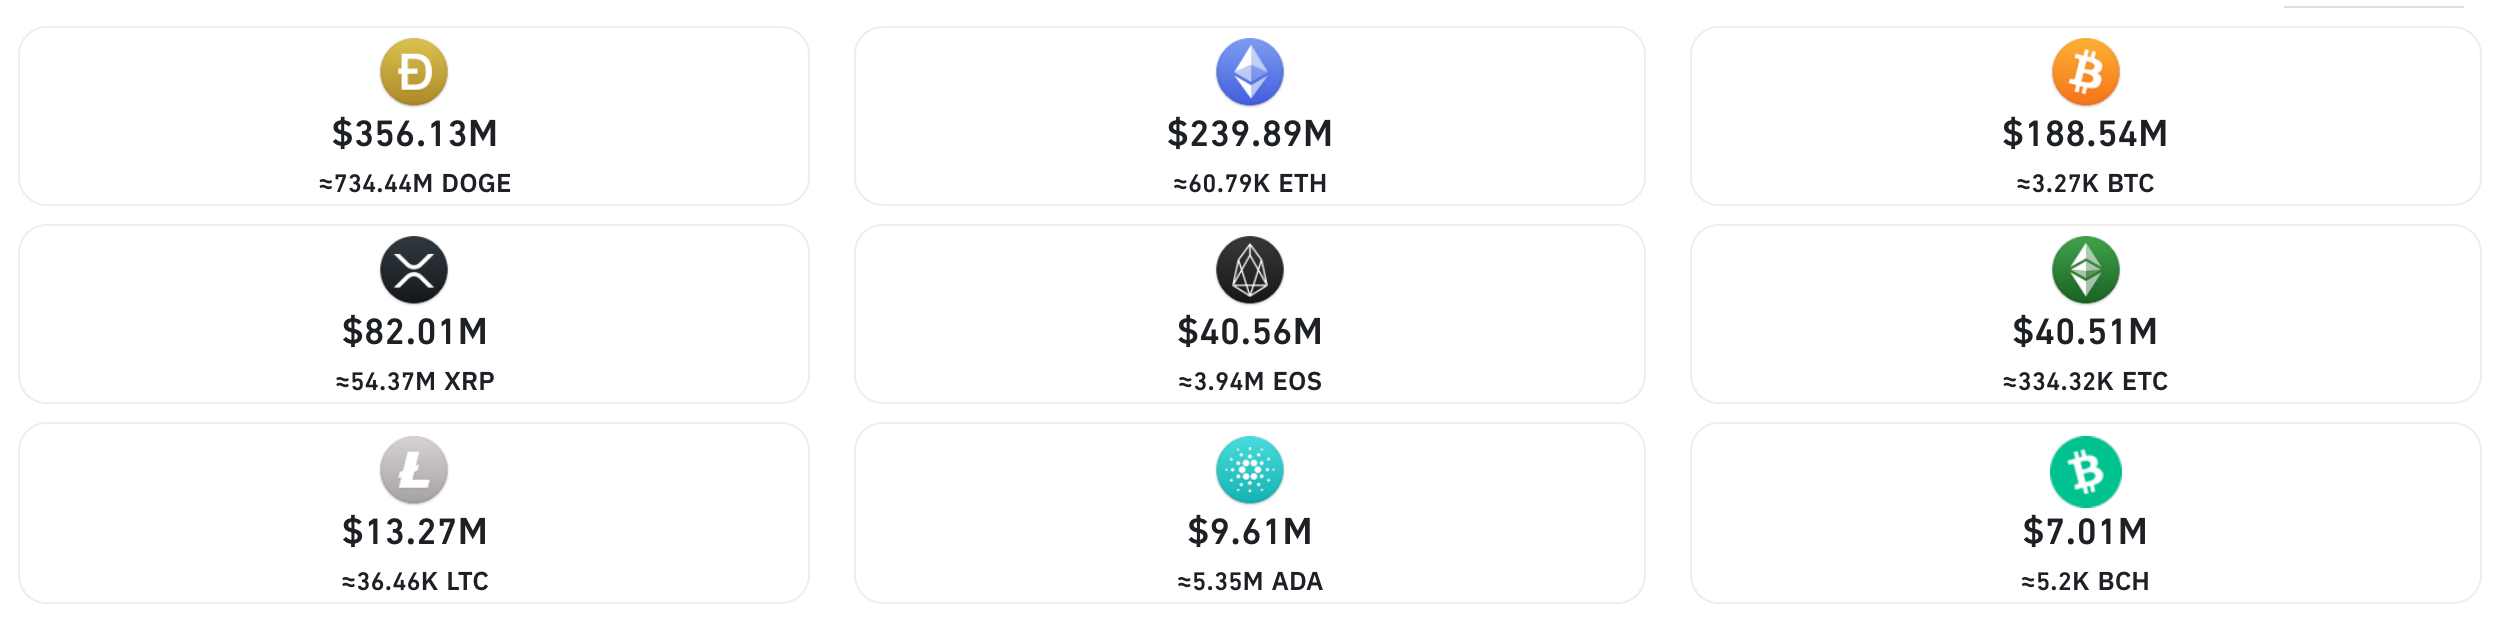Click the teal Cardano icon
This screenshot has height=636, width=2504.
pyautogui.click(x=1250, y=470)
